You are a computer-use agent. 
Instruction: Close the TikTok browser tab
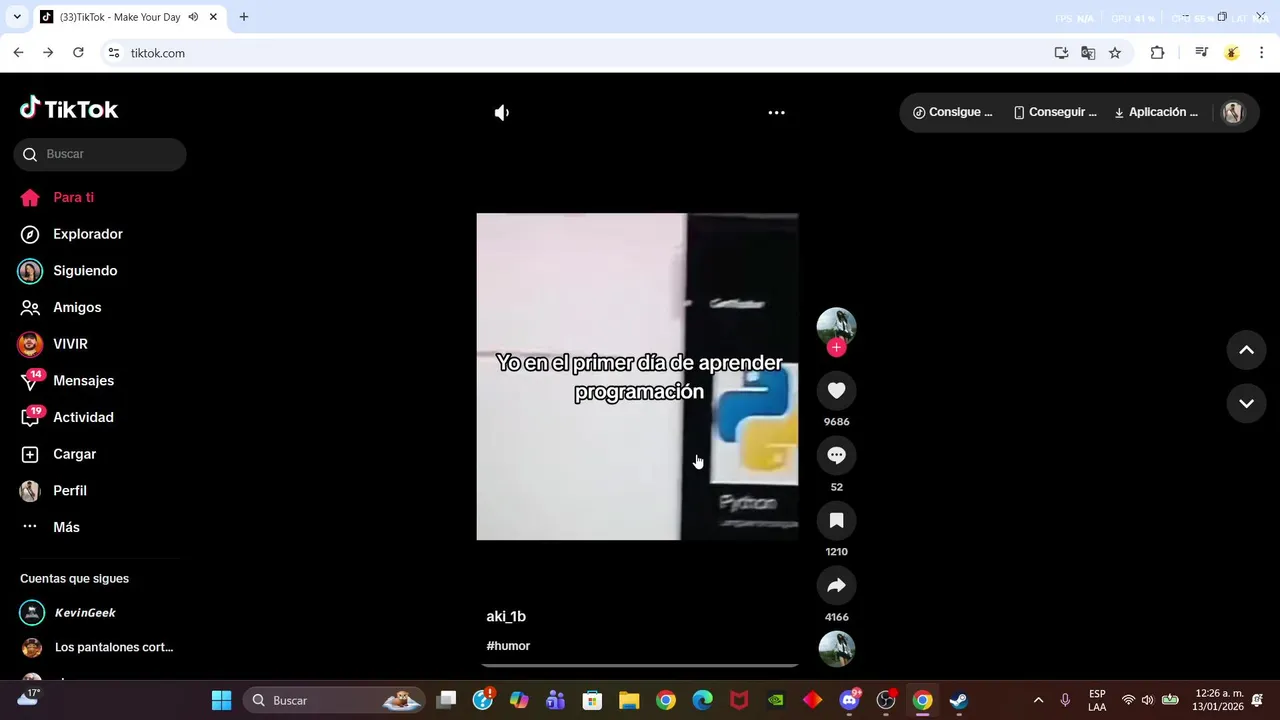pos(213,17)
